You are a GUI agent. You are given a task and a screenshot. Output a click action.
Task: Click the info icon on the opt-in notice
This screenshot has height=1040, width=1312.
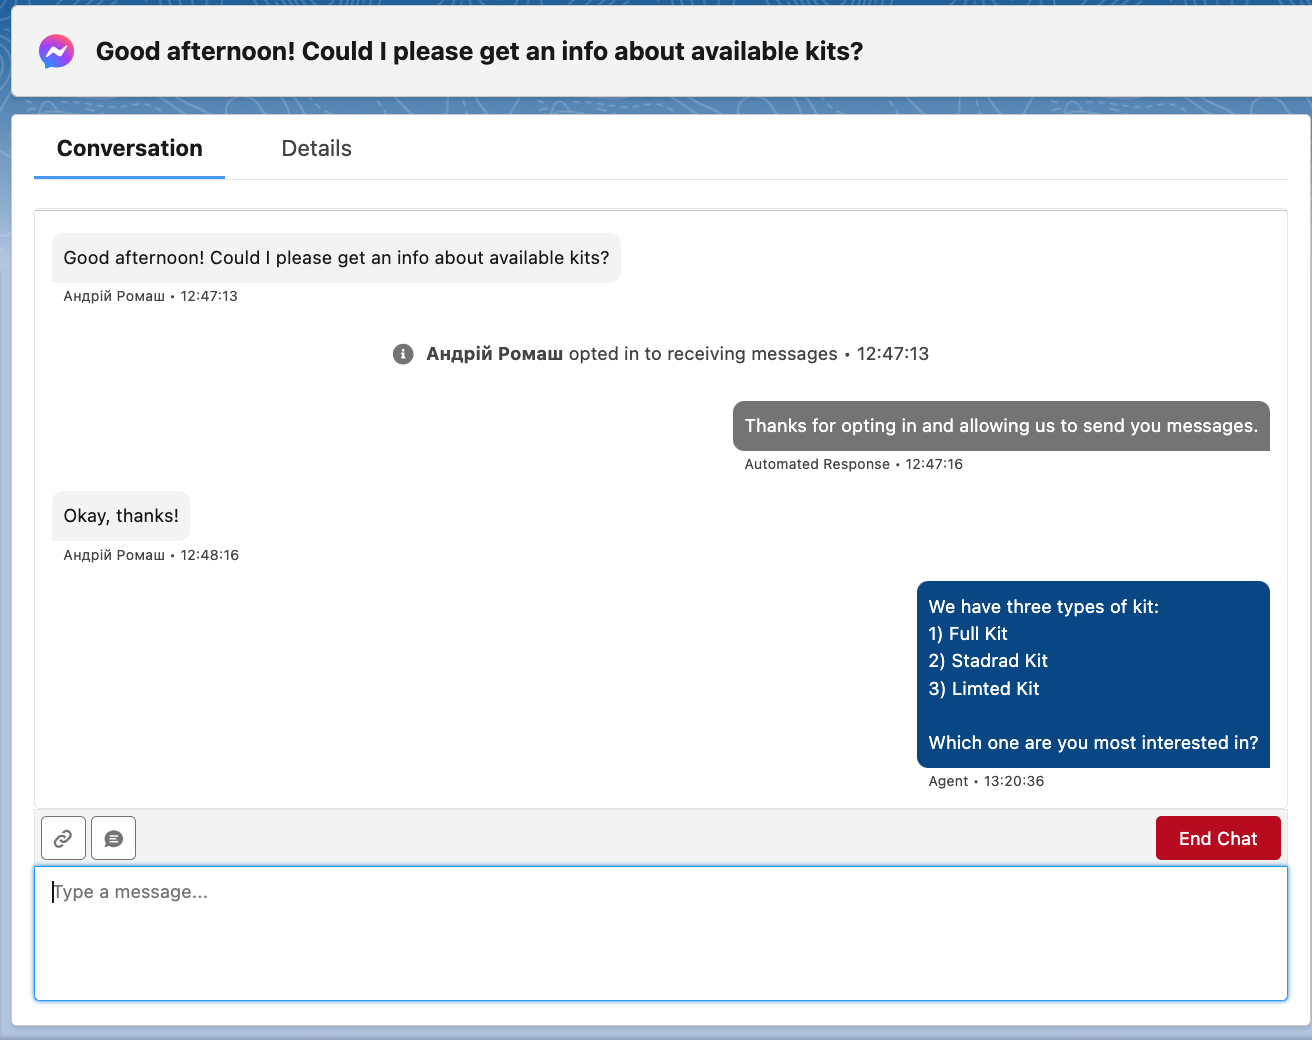(x=403, y=354)
